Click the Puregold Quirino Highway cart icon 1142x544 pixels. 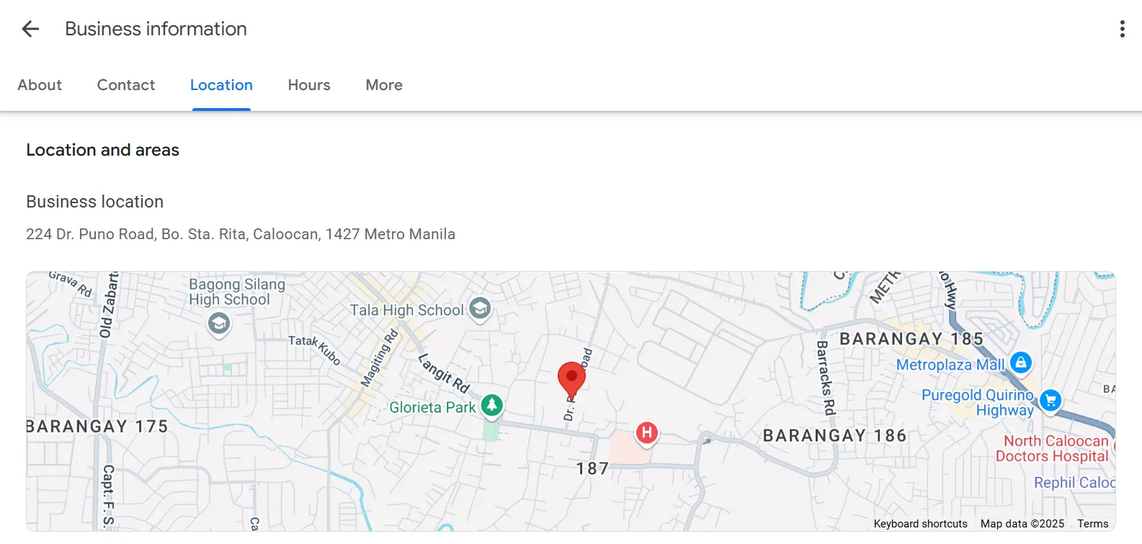[1050, 399]
